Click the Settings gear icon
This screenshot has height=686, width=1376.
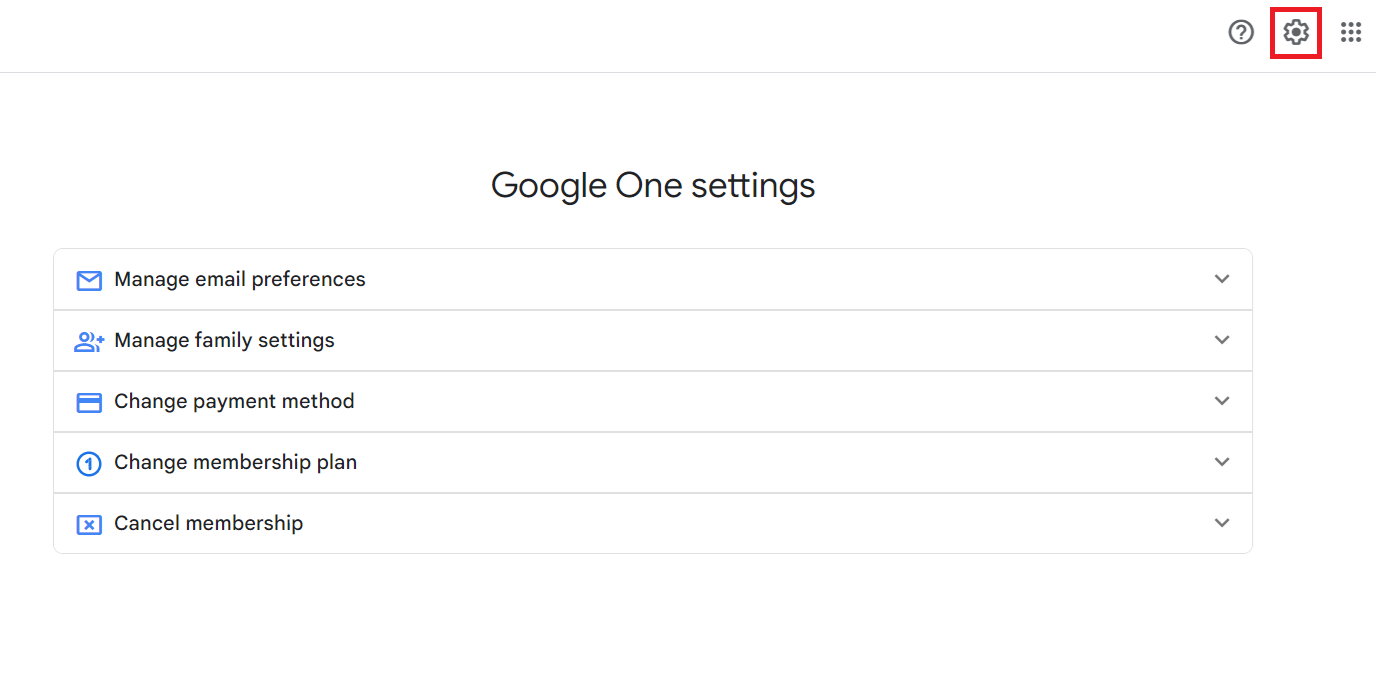click(1296, 33)
